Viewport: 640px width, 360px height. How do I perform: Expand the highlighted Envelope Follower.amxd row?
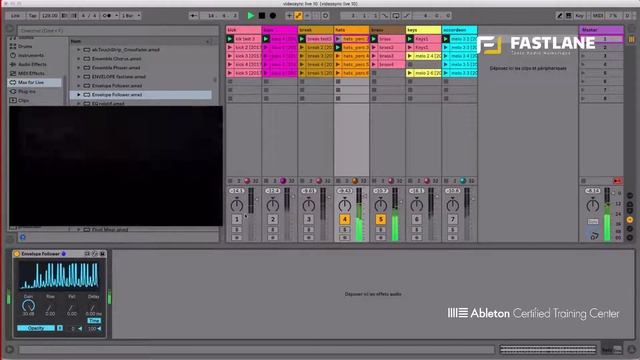click(79, 95)
